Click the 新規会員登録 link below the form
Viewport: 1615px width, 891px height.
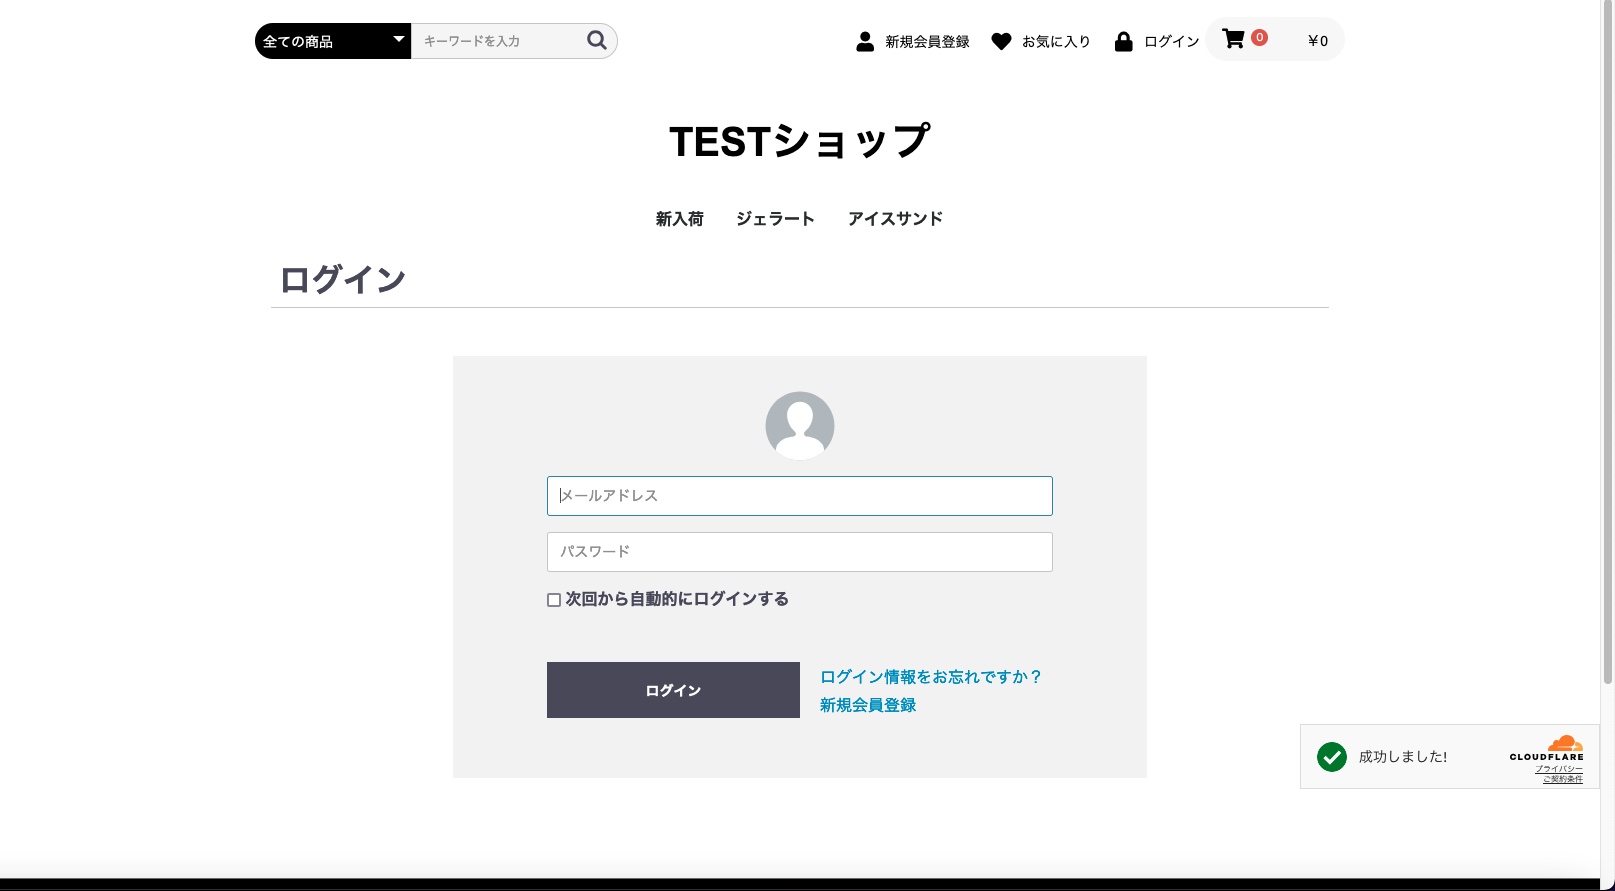[x=868, y=705]
